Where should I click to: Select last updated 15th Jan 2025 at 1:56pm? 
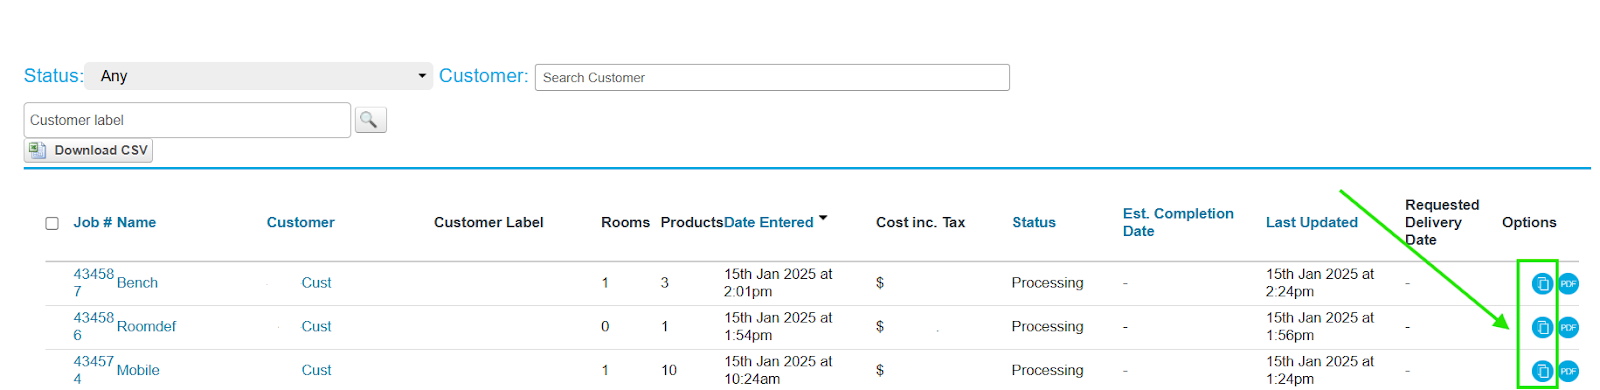click(x=1320, y=326)
